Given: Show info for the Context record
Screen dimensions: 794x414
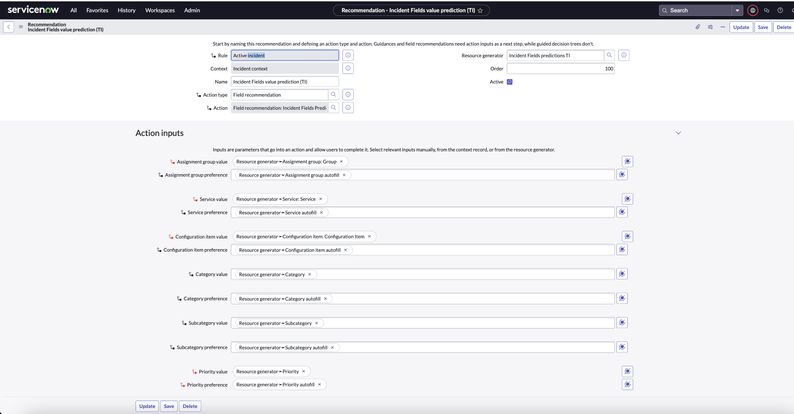Looking at the screenshot, I should pyautogui.click(x=348, y=68).
